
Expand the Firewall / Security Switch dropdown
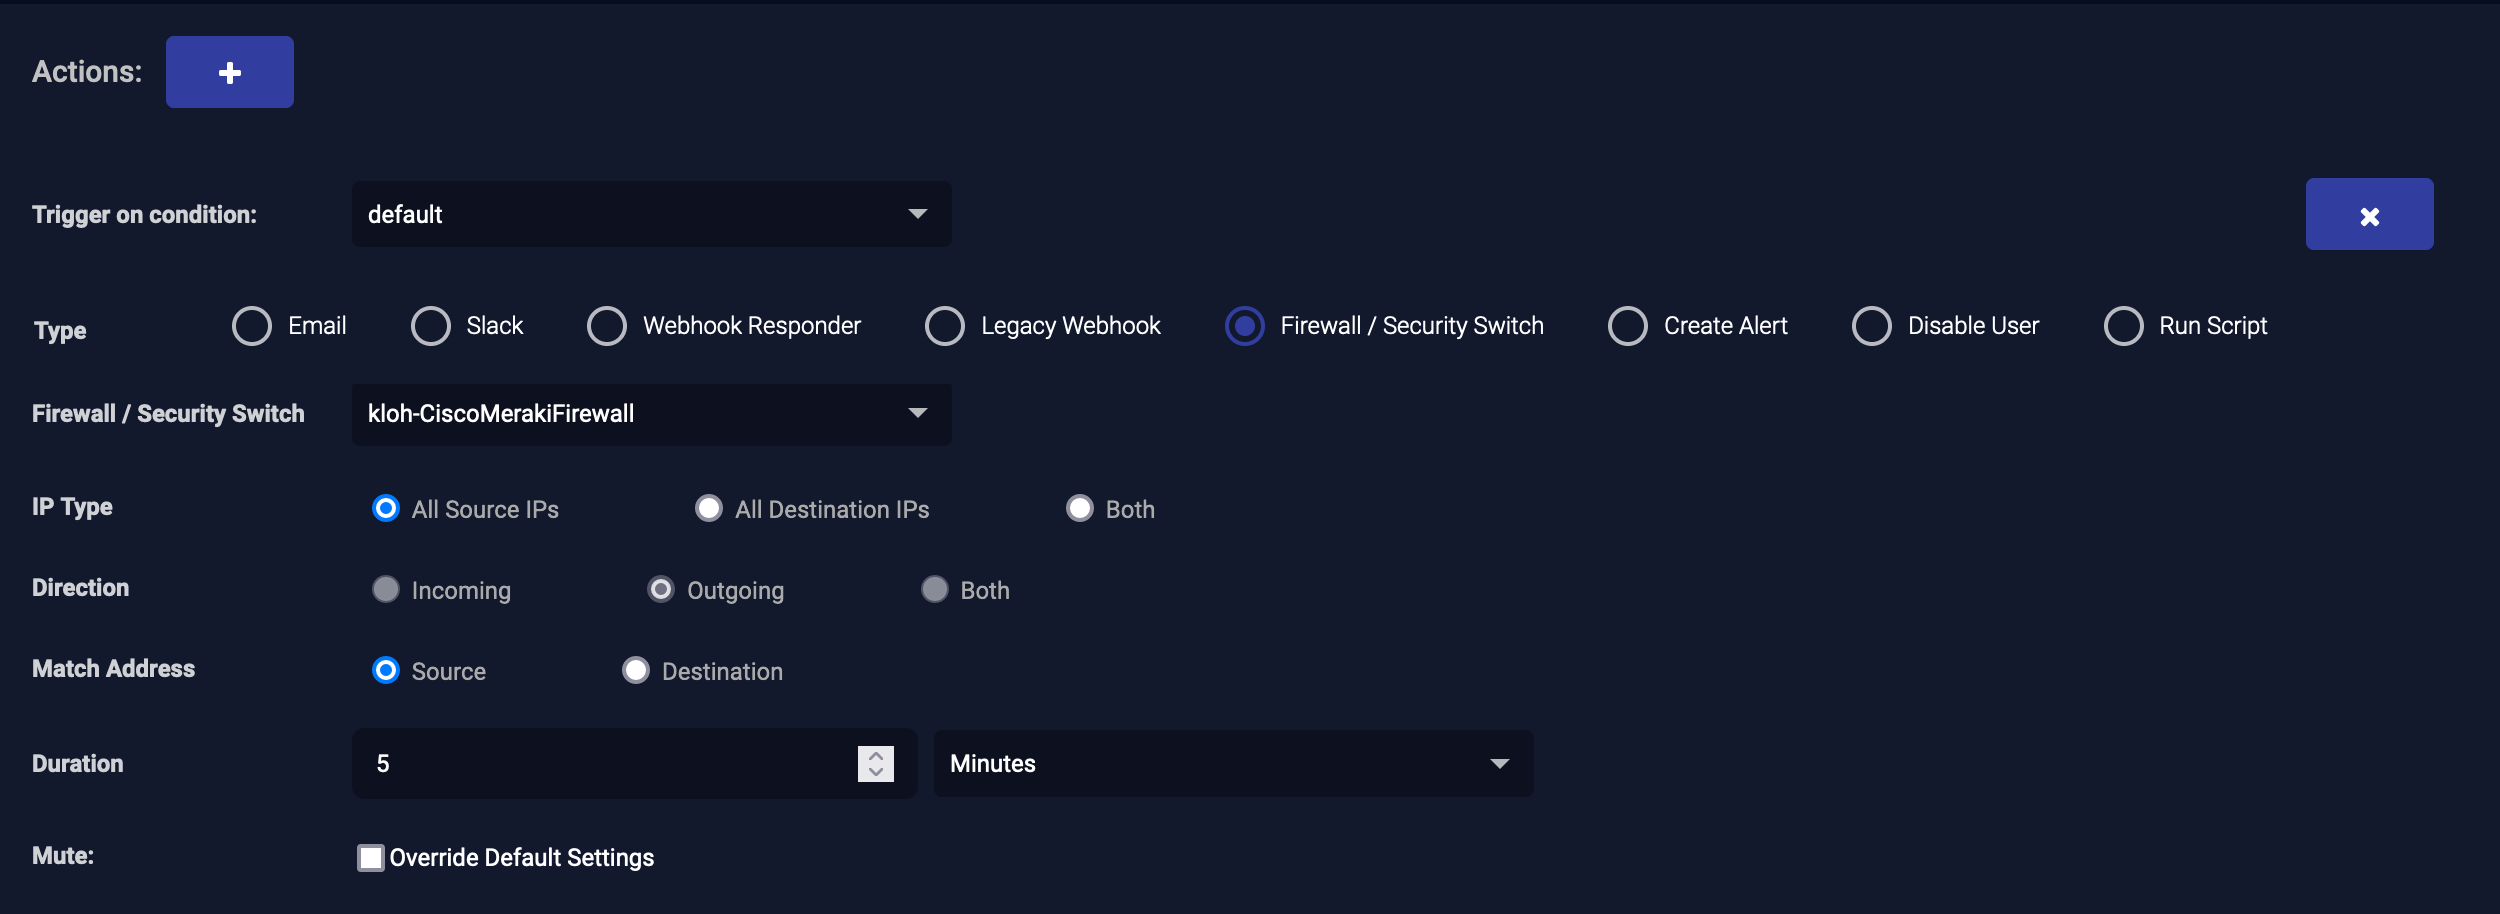click(651, 414)
